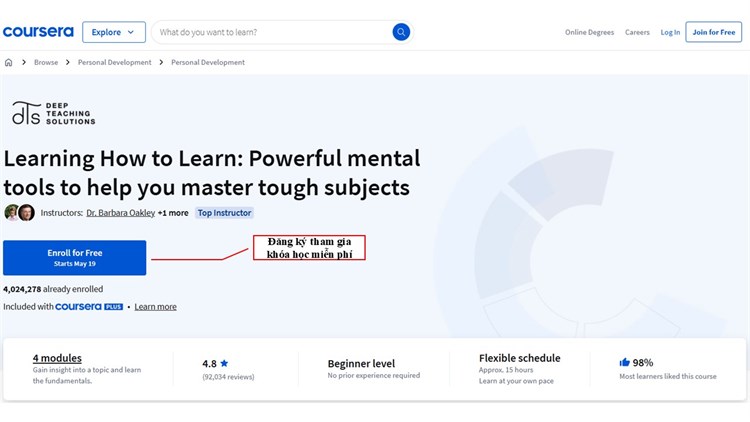Click the '4,024,278 already enrolled' text

click(x=53, y=289)
